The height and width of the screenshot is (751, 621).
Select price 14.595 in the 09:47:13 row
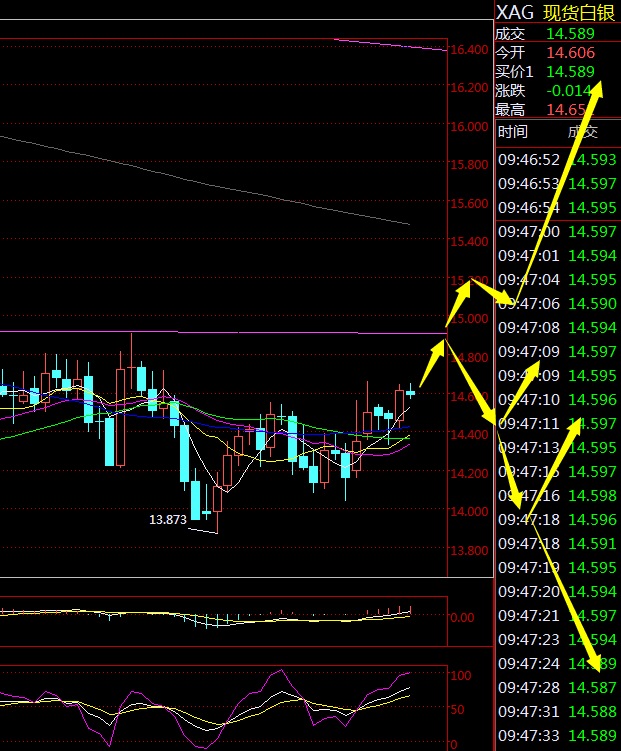[592, 448]
